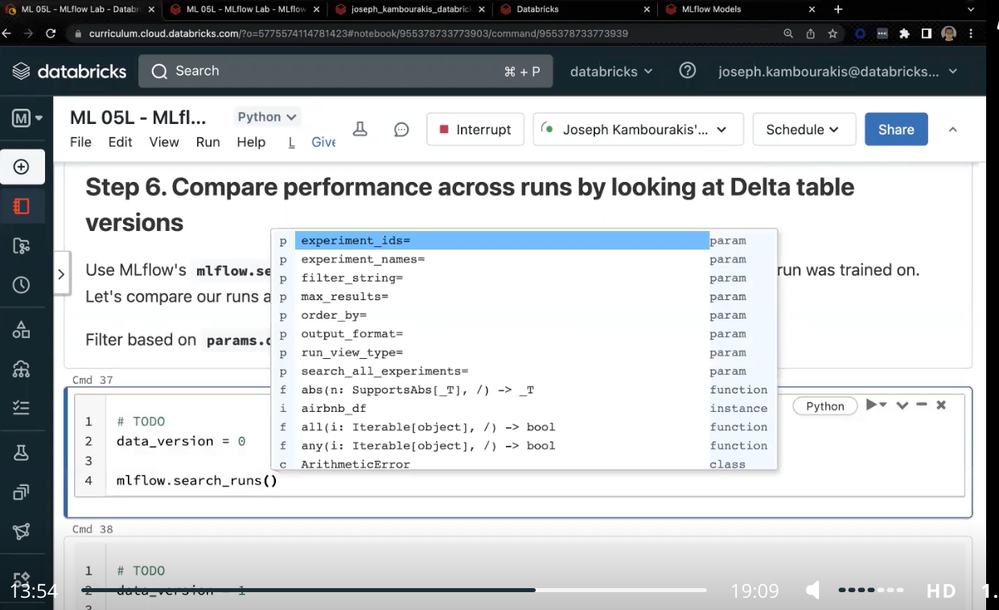Viewport: 999px width, 610px height.
Task: Open the comments bubble icon
Action: pos(401,129)
